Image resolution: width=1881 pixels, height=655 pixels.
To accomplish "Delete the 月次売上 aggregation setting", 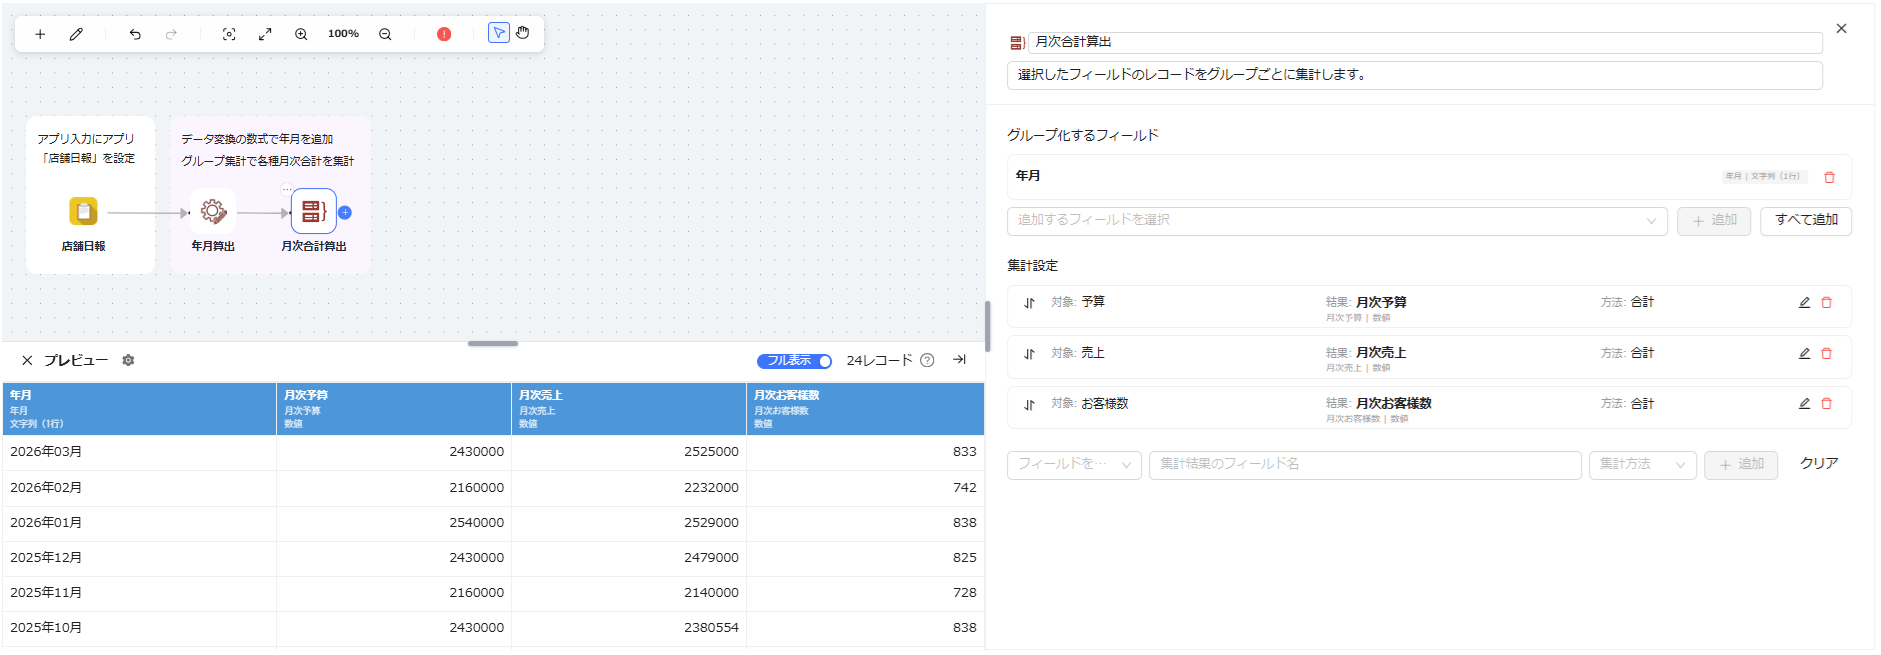I will pos(1826,353).
